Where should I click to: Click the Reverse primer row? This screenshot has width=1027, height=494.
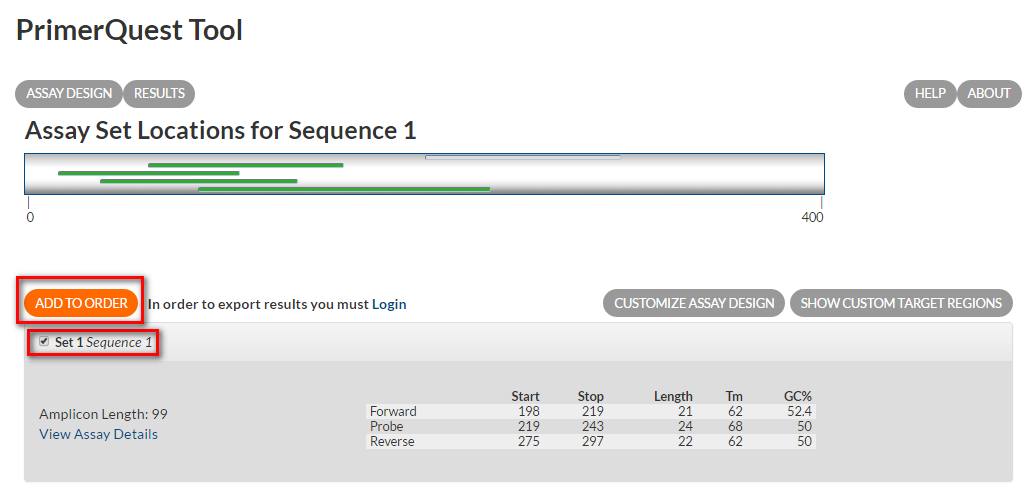(590, 441)
